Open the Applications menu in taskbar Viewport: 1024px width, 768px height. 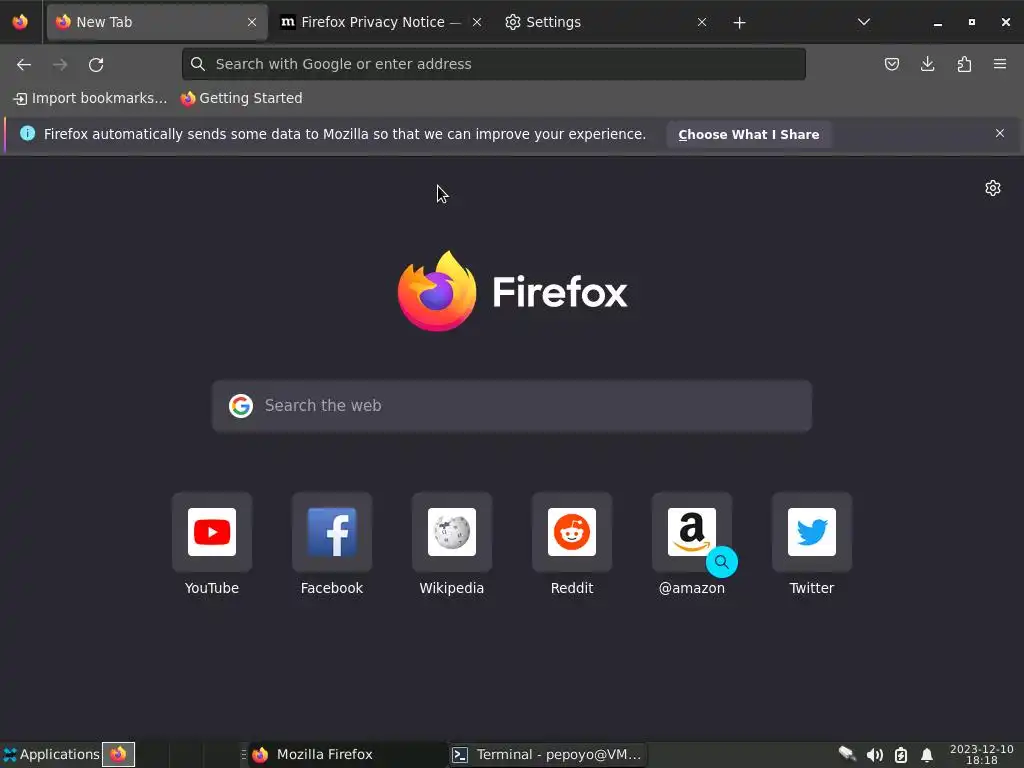click(51, 754)
